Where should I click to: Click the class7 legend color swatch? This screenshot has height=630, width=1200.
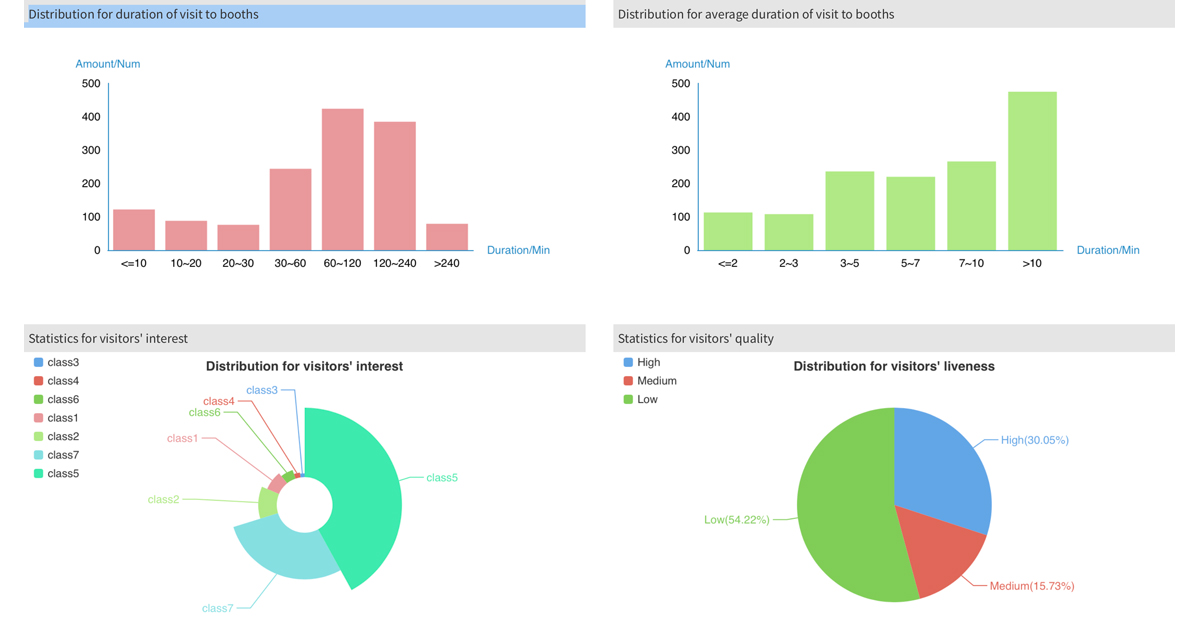[x=39, y=455]
